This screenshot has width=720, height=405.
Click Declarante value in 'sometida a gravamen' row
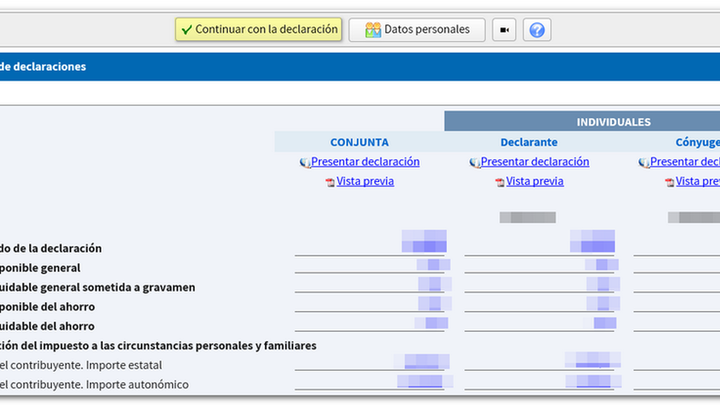coord(603,284)
